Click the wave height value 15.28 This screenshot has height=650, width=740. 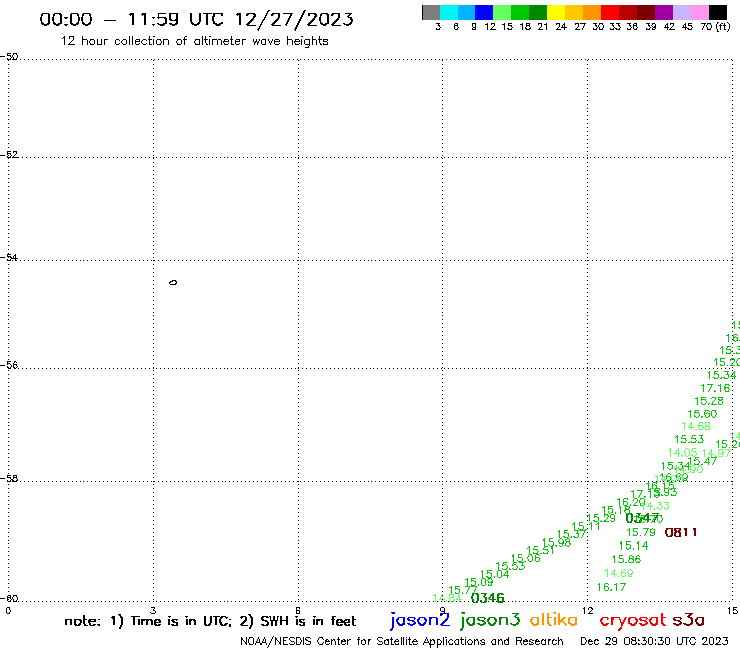[708, 401]
